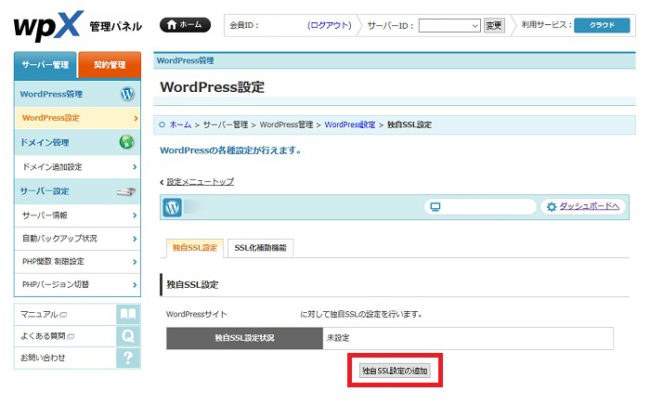Go to the ホーム home button
Screen dimensions: 650x404
pyautogui.click(x=185, y=25)
